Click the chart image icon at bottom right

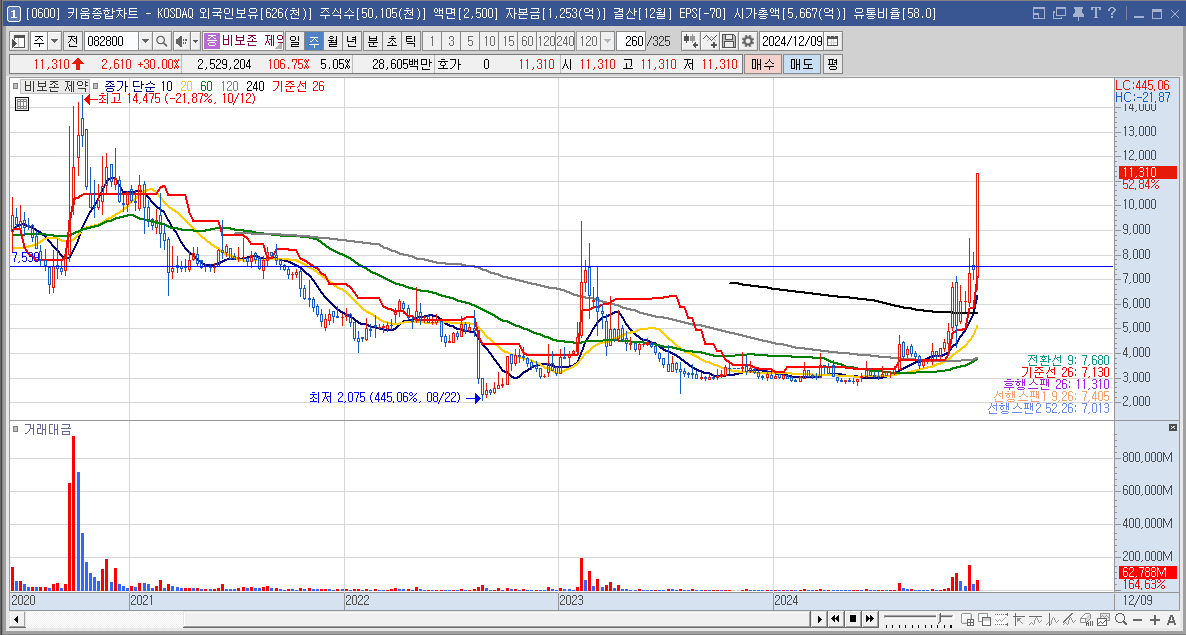click(1103, 619)
